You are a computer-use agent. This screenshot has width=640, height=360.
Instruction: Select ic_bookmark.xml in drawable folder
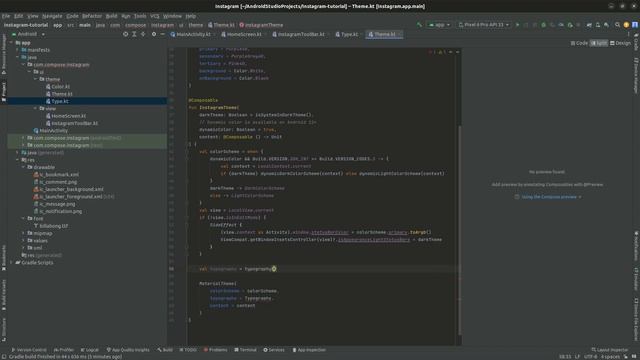[56, 175]
